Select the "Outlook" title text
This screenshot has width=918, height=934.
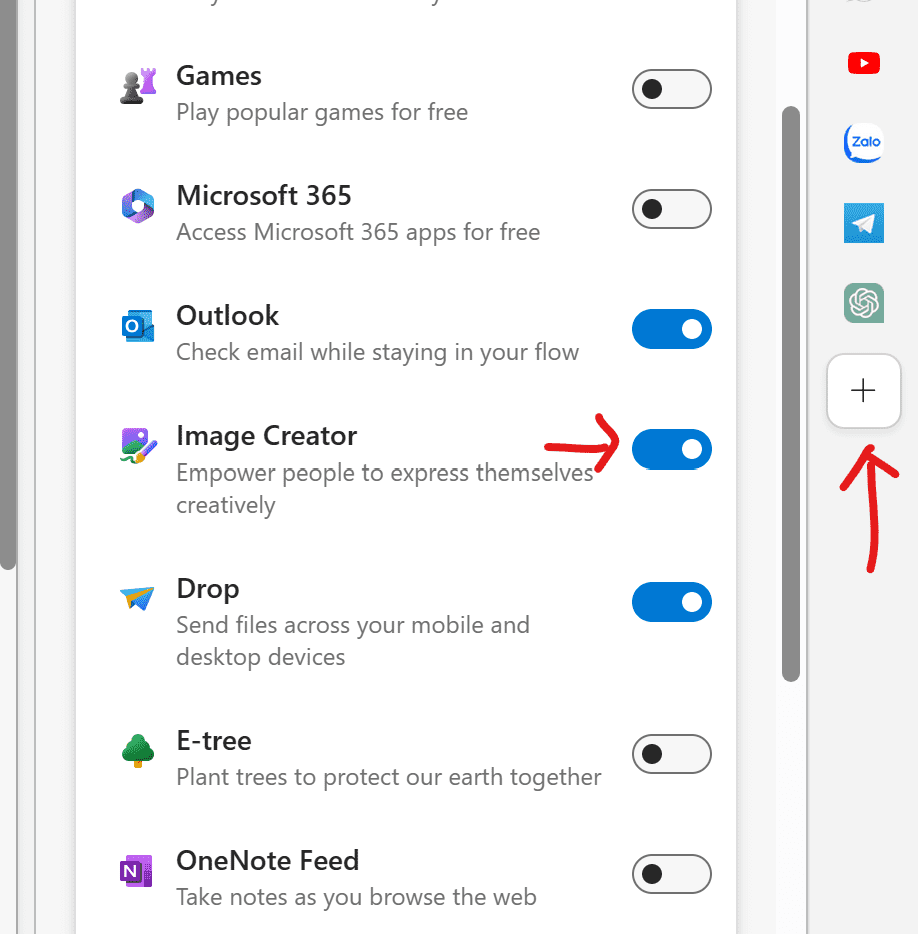click(228, 316)
